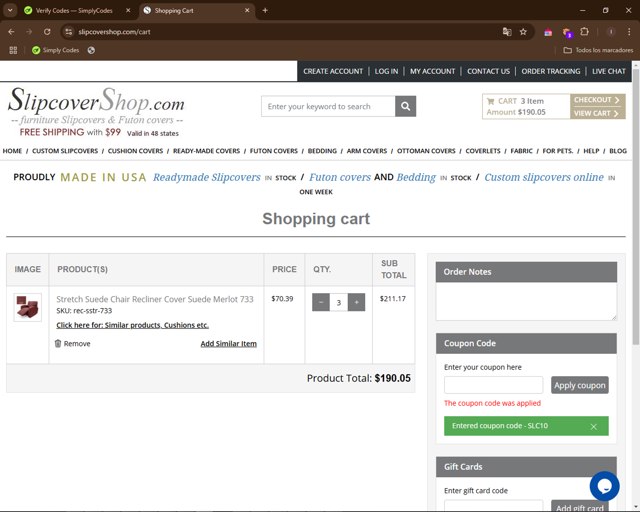Open OTTOMAN COVERS menu
The width and height of the screenshot is (640, 512).
(x=426, y=151)
